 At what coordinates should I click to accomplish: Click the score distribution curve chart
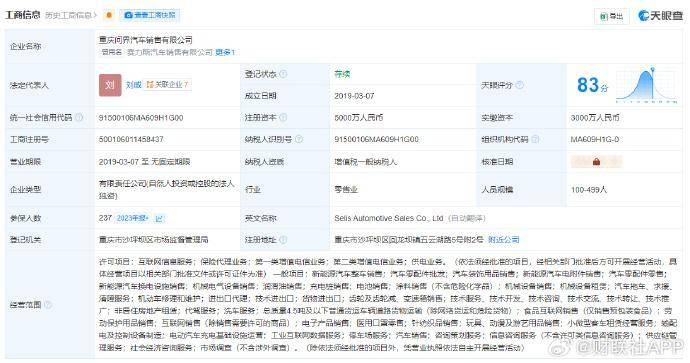[x=647, y=85]
